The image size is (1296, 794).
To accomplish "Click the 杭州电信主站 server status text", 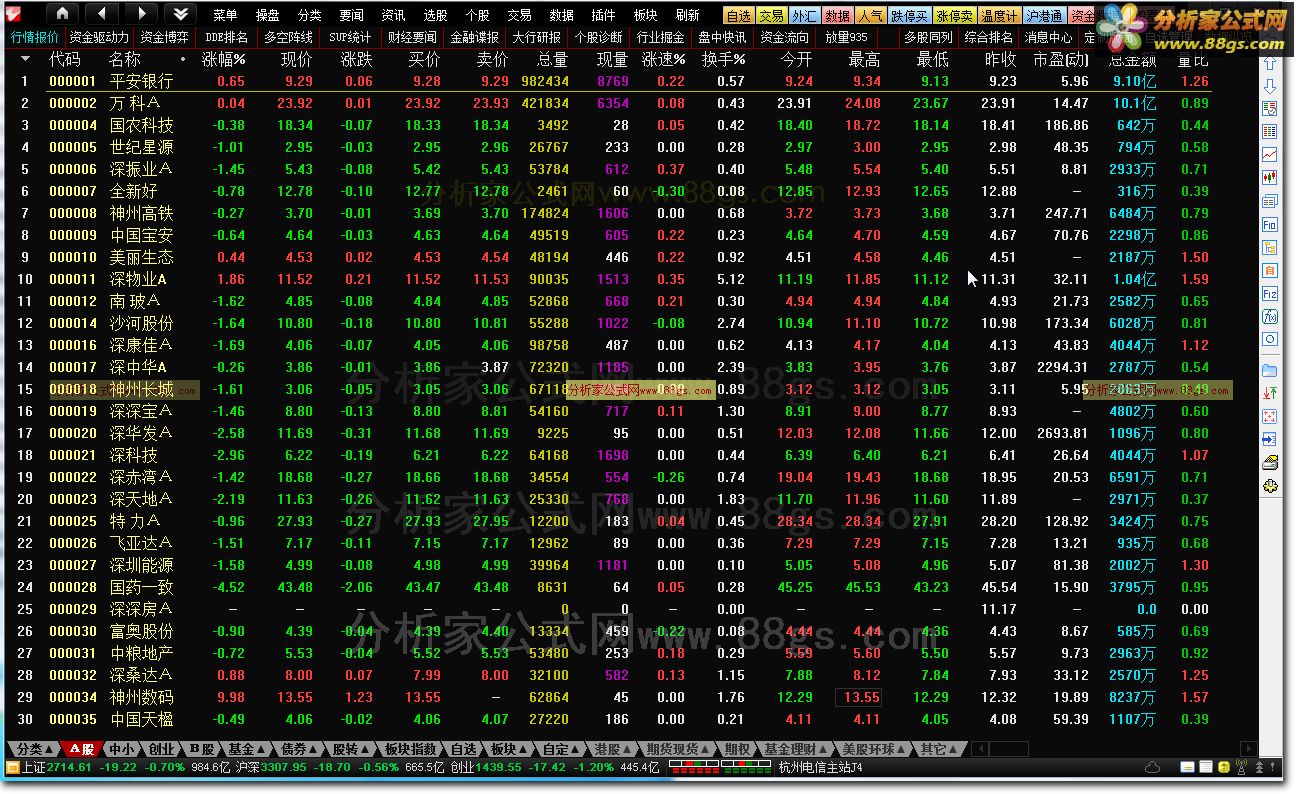I will (820, 768).
